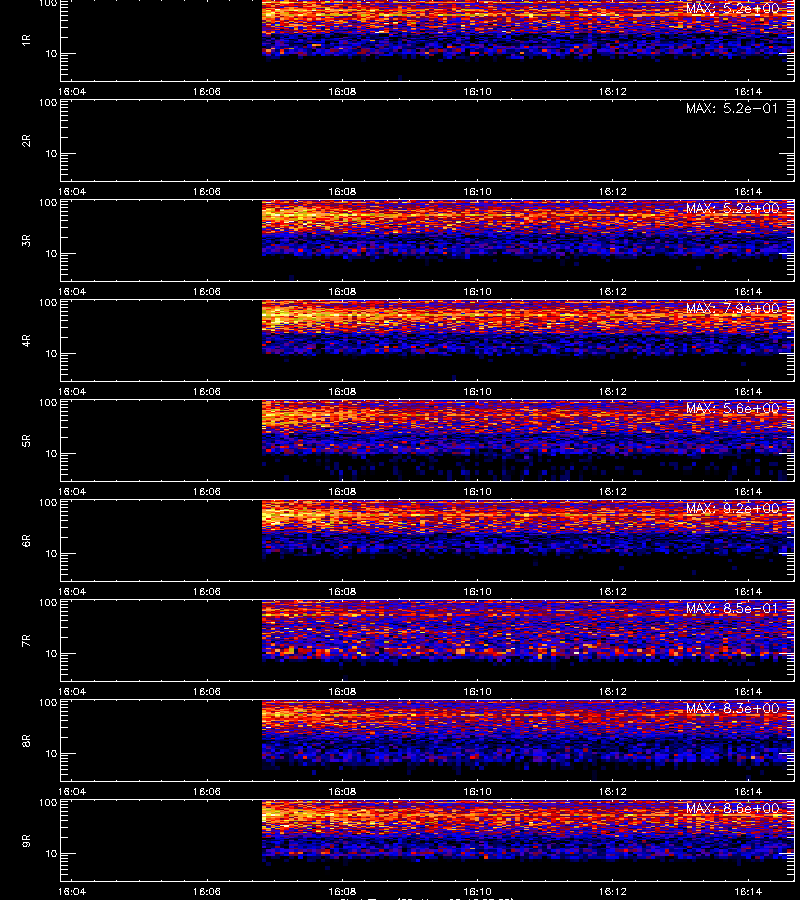Click the MAX: 7.9e+00 label
800x900 pixels.
pos(732,308)
